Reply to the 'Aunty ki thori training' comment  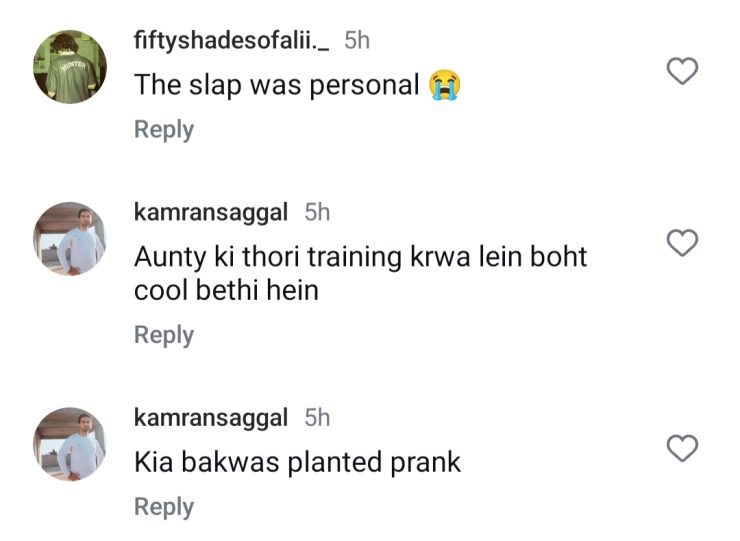coord(164,335)
